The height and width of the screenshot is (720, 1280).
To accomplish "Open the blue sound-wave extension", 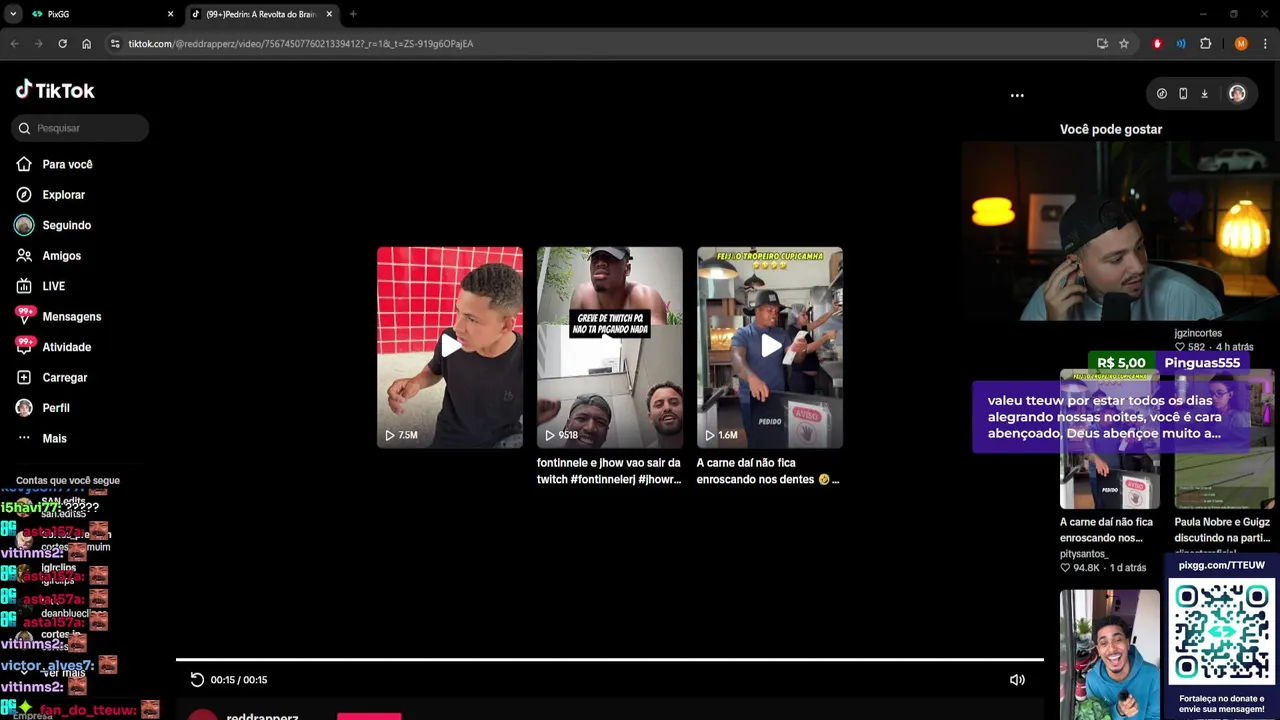I will click(x=1181, y=44).
